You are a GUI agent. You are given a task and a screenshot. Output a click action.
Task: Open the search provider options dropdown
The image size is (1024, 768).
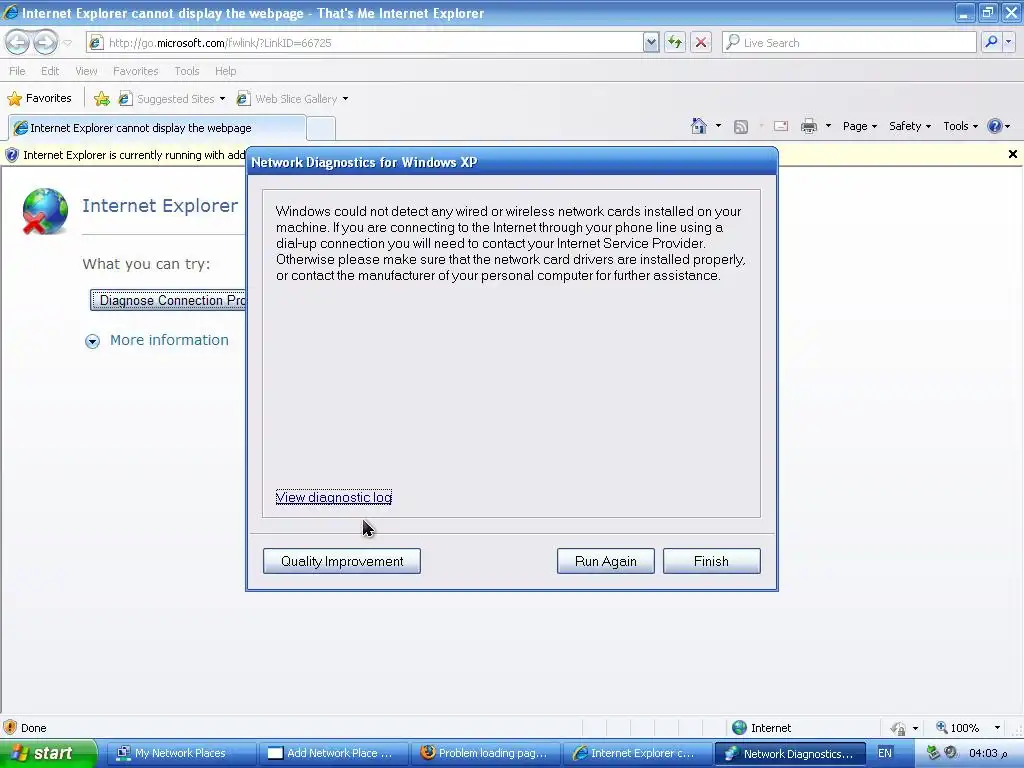pos(1009,42)
